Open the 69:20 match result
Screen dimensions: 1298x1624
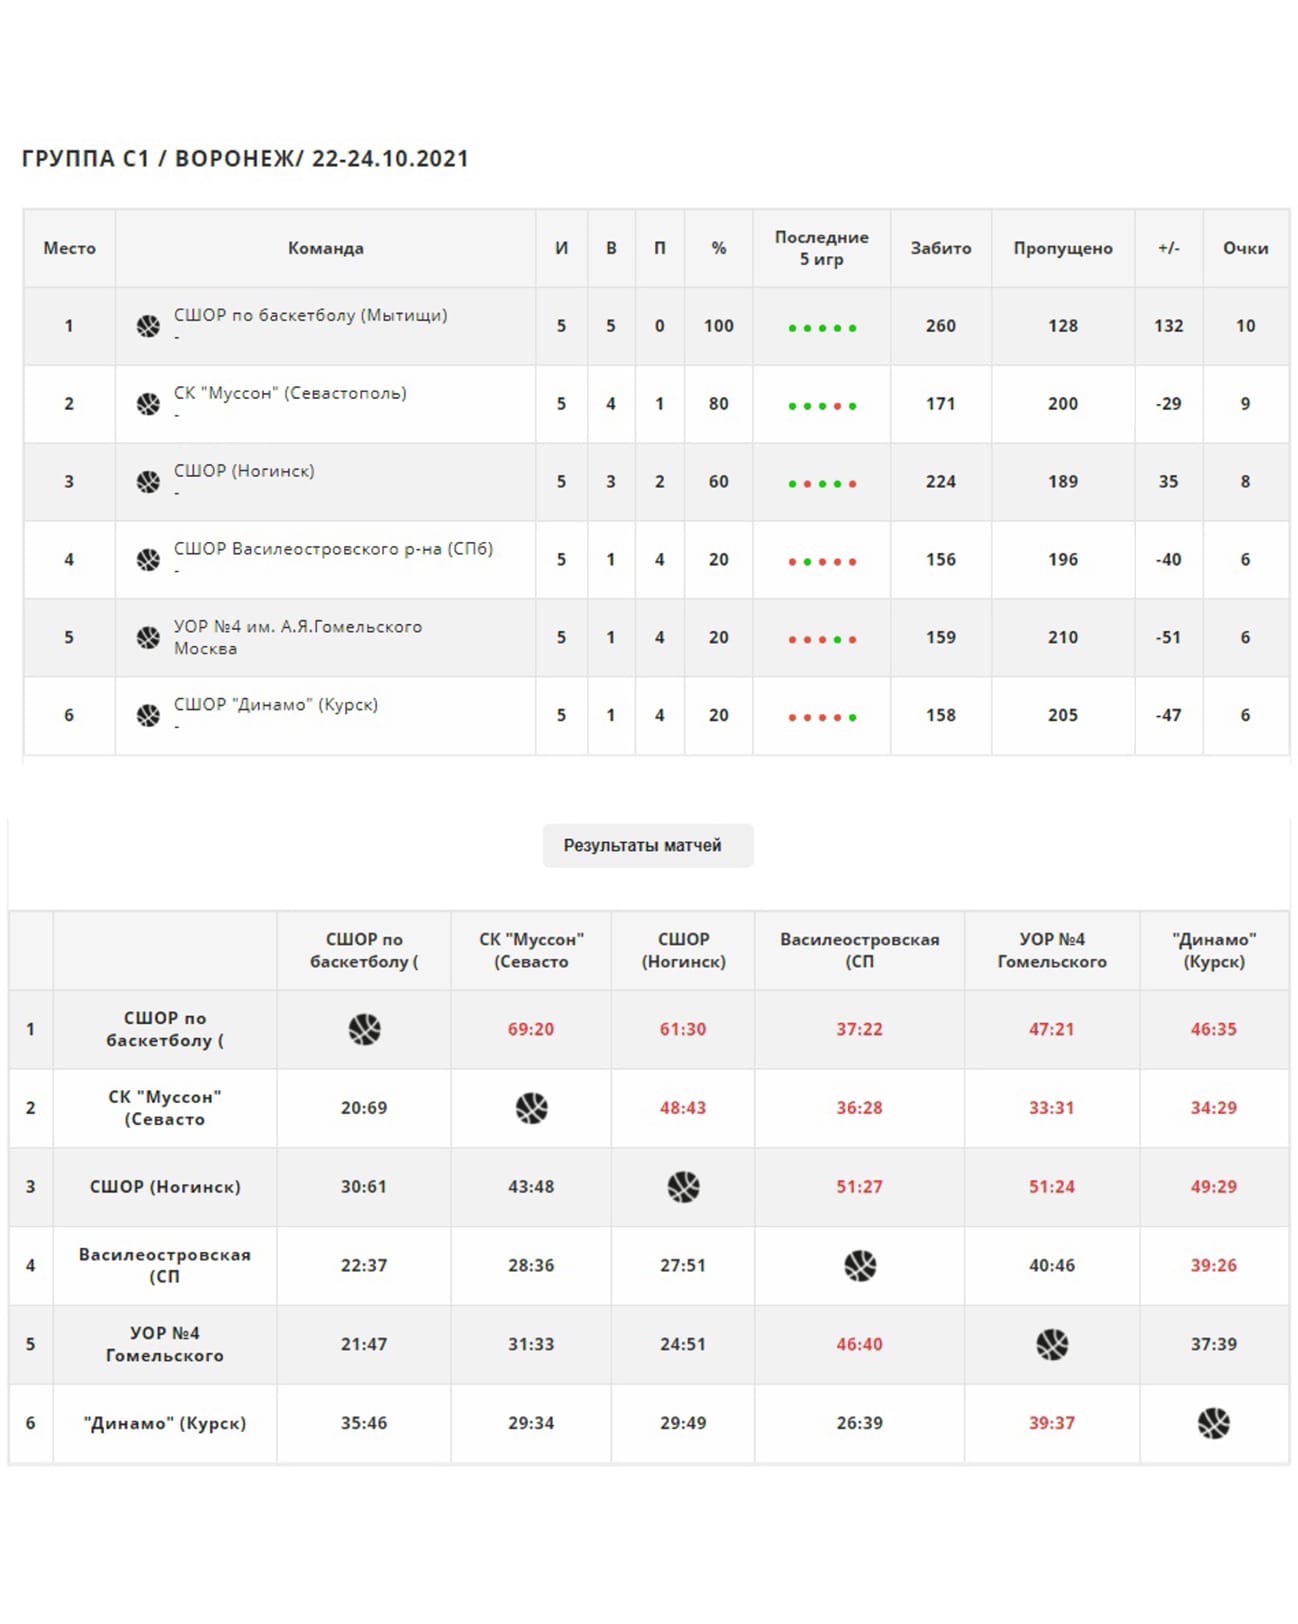click(x=530, y=1029)
